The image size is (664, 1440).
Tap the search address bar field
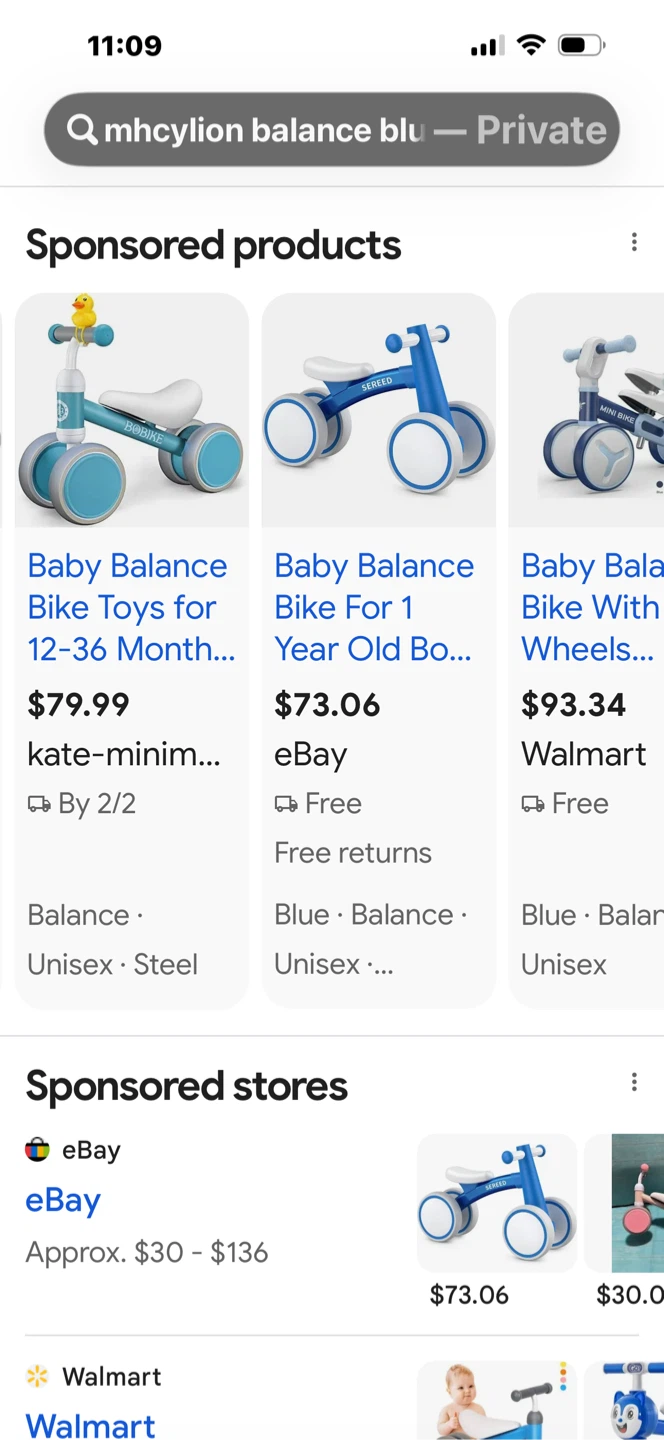332,130
